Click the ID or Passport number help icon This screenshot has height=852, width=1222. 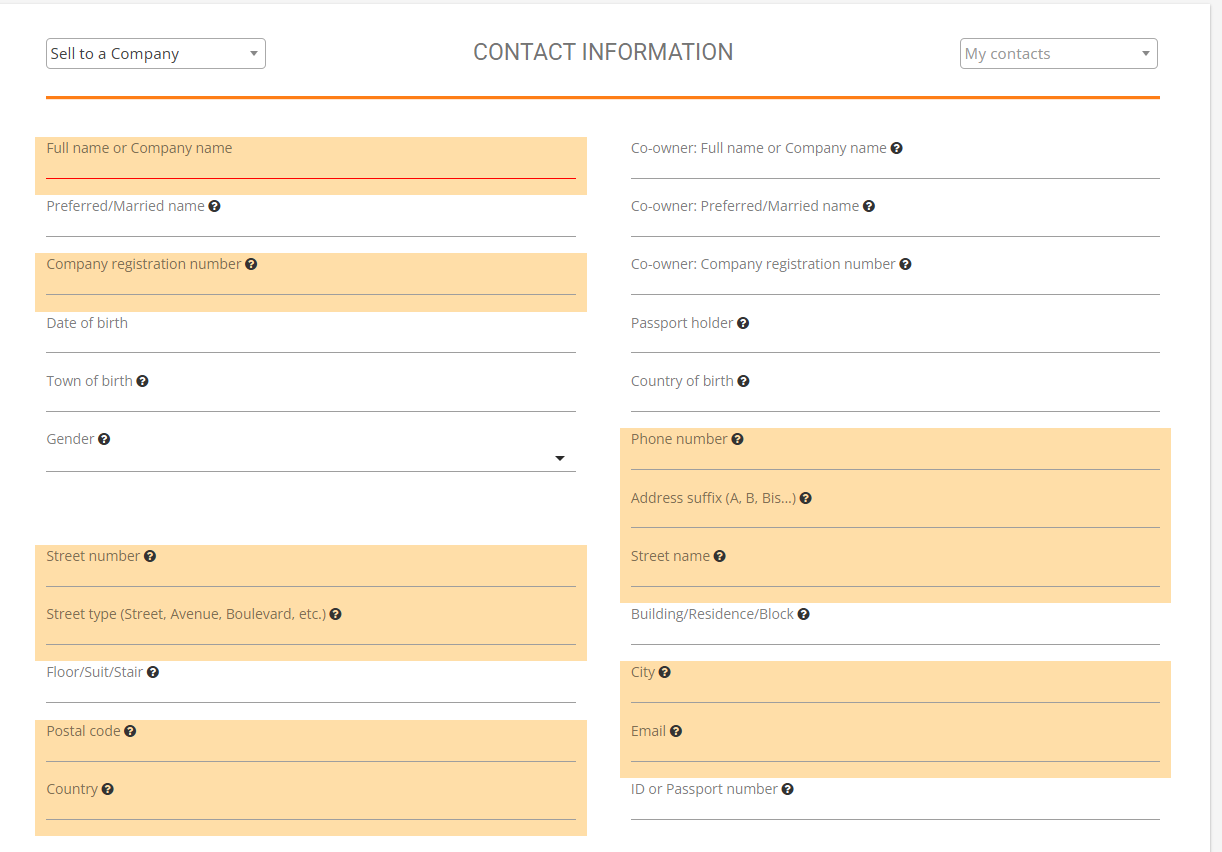pyautogui.click(x=788, y=789)
